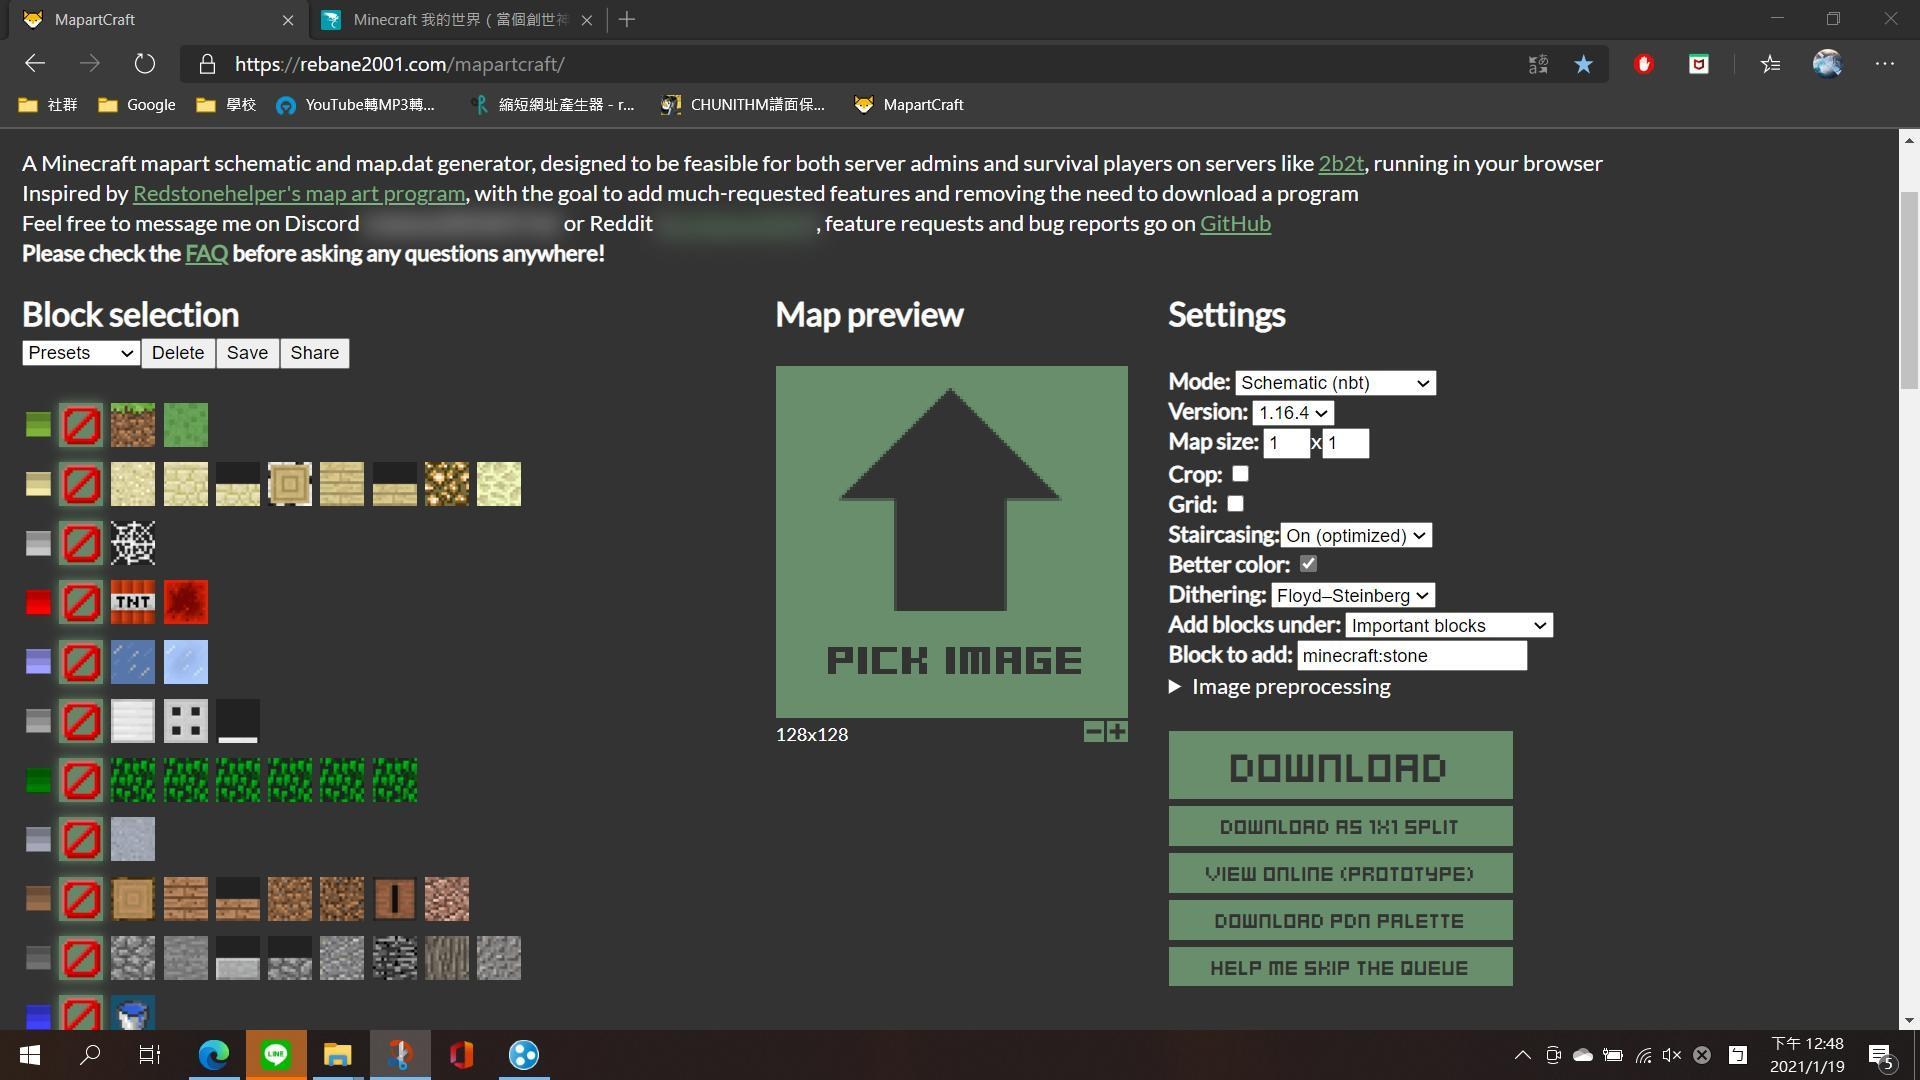Open the MapartCraft bookmark

coord(909,105)
